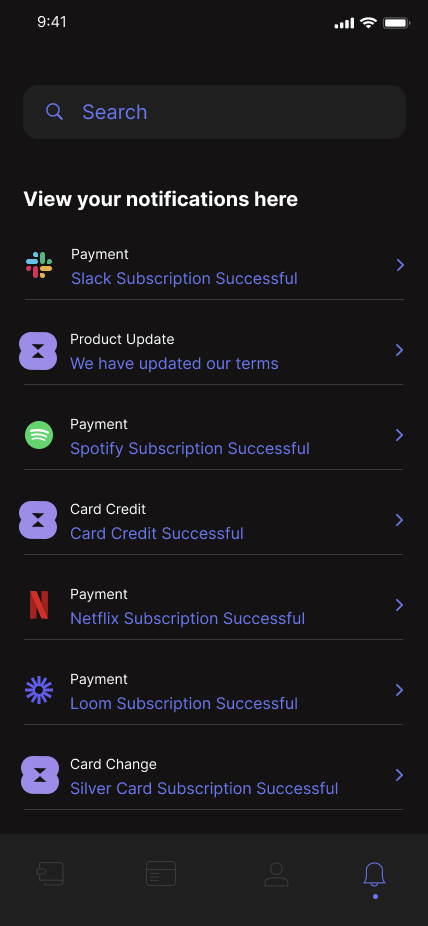Open the Card Credit Successful link
The image size is (428, 926).
(157, 533)
